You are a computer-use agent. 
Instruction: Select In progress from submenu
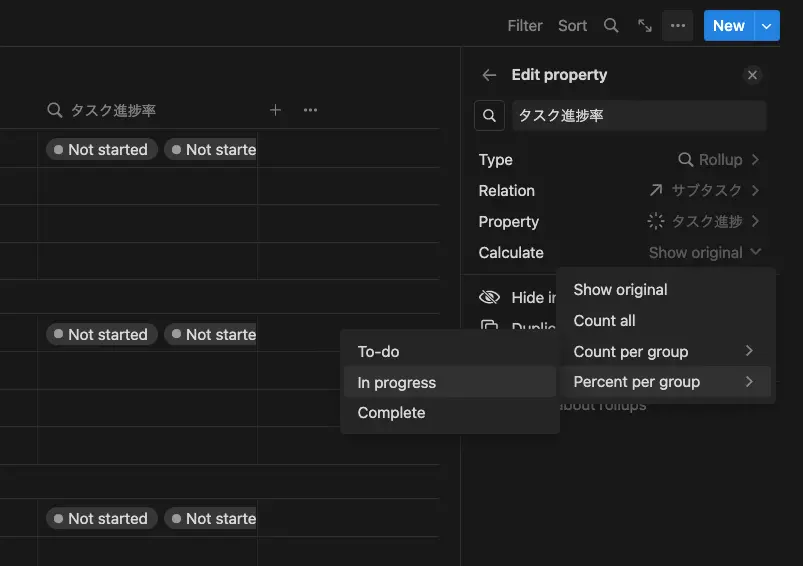[397, 382]
